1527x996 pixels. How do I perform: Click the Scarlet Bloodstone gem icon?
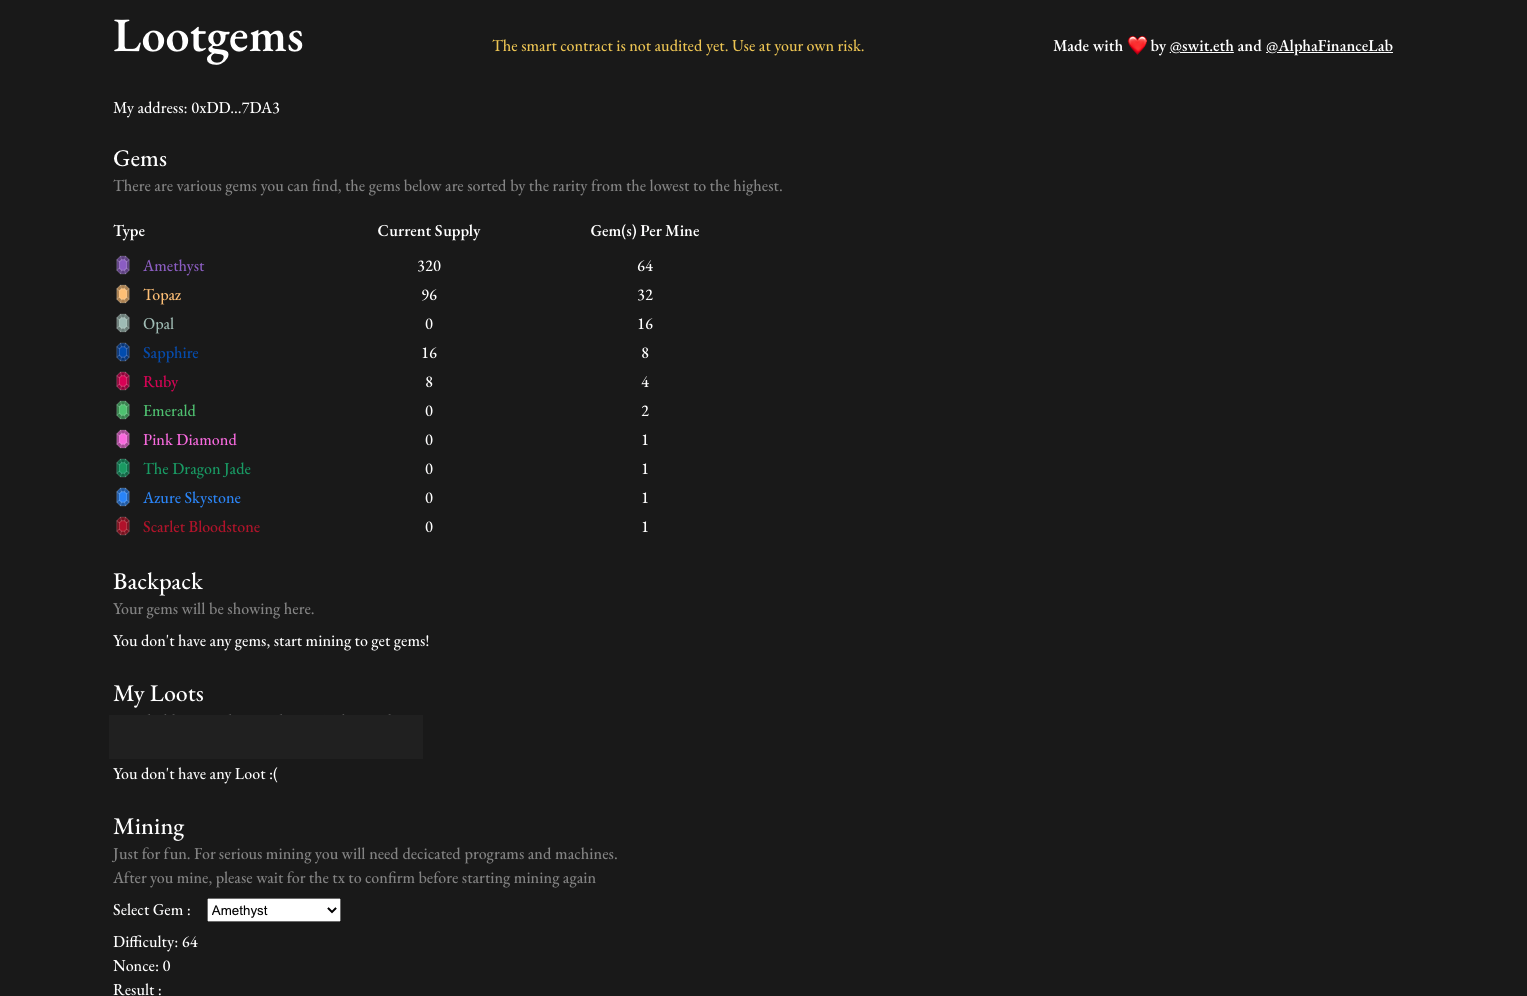click(x=123, y=526)
